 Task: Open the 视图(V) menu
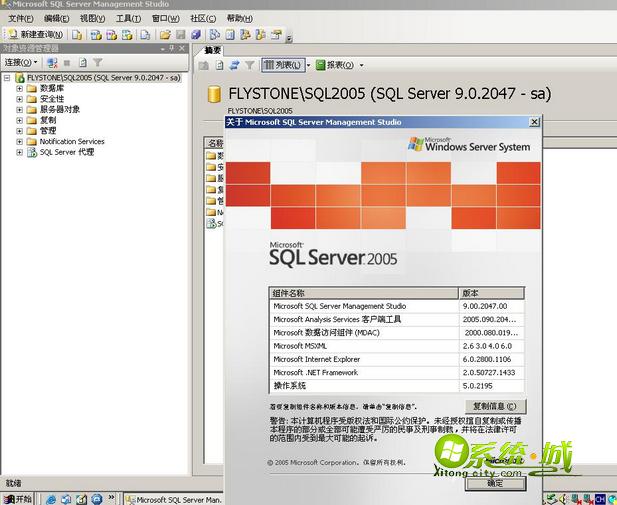point(92,18)
